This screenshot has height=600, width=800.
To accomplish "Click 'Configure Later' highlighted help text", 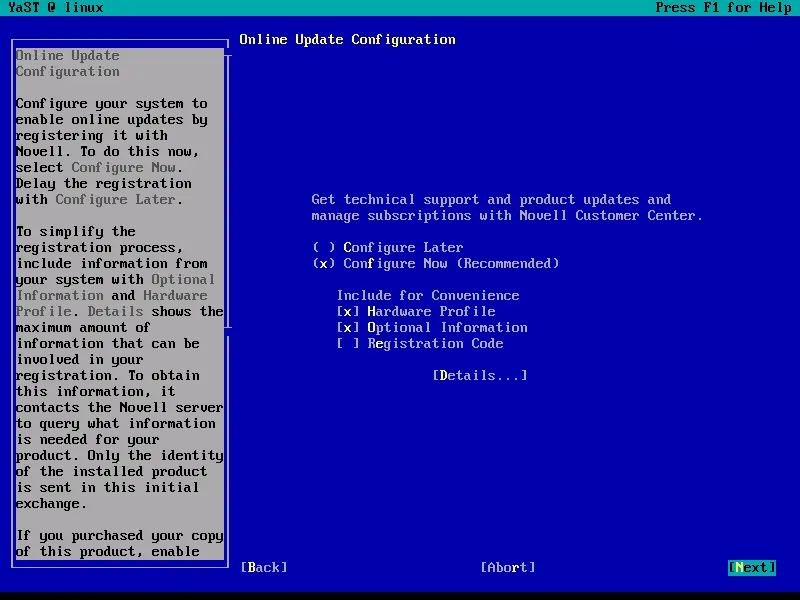I will 116,199.
